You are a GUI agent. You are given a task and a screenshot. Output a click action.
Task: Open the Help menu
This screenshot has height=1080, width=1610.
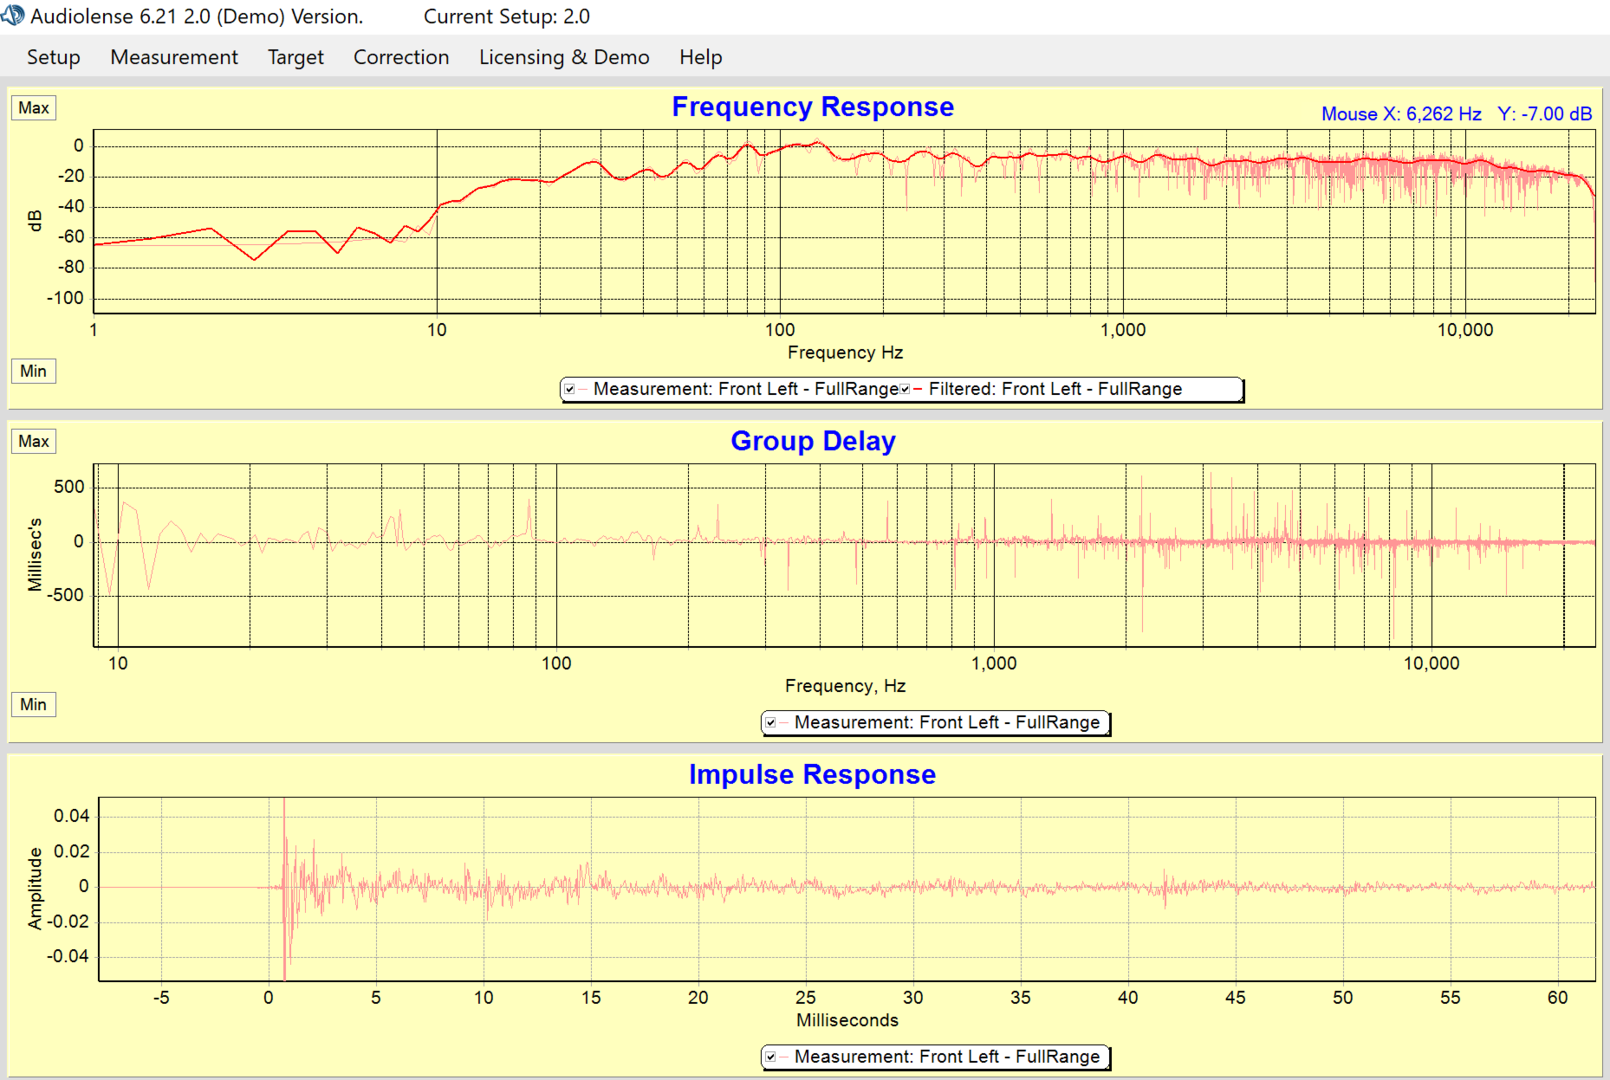[x=701, y=57]
